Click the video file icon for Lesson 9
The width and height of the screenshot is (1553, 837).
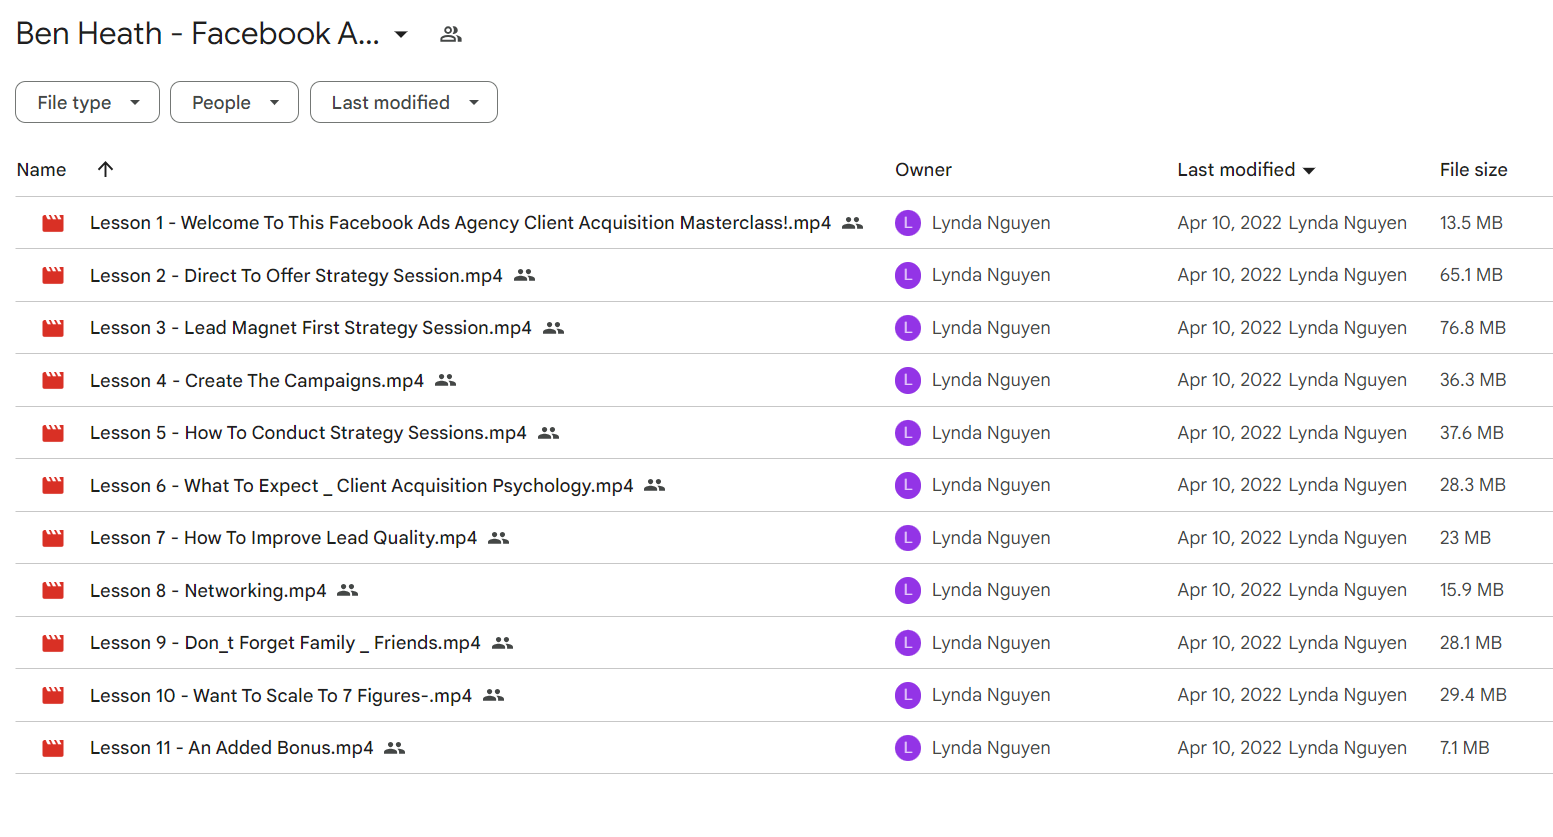pos(53,643)
